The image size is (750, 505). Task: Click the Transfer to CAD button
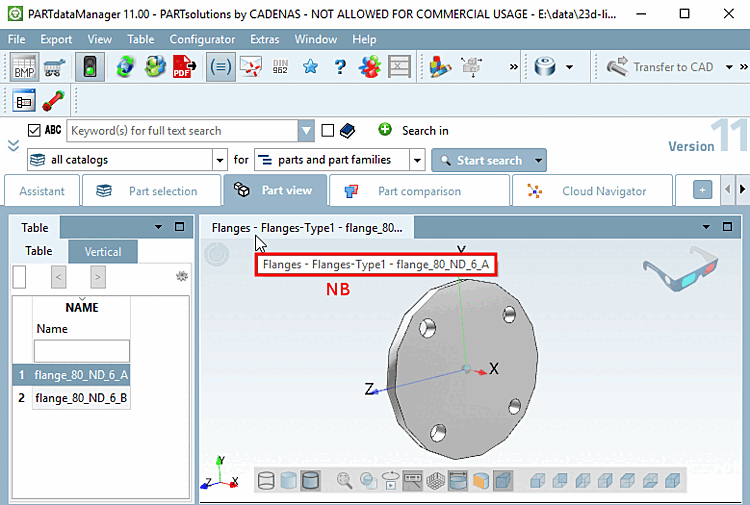(660, 67)
